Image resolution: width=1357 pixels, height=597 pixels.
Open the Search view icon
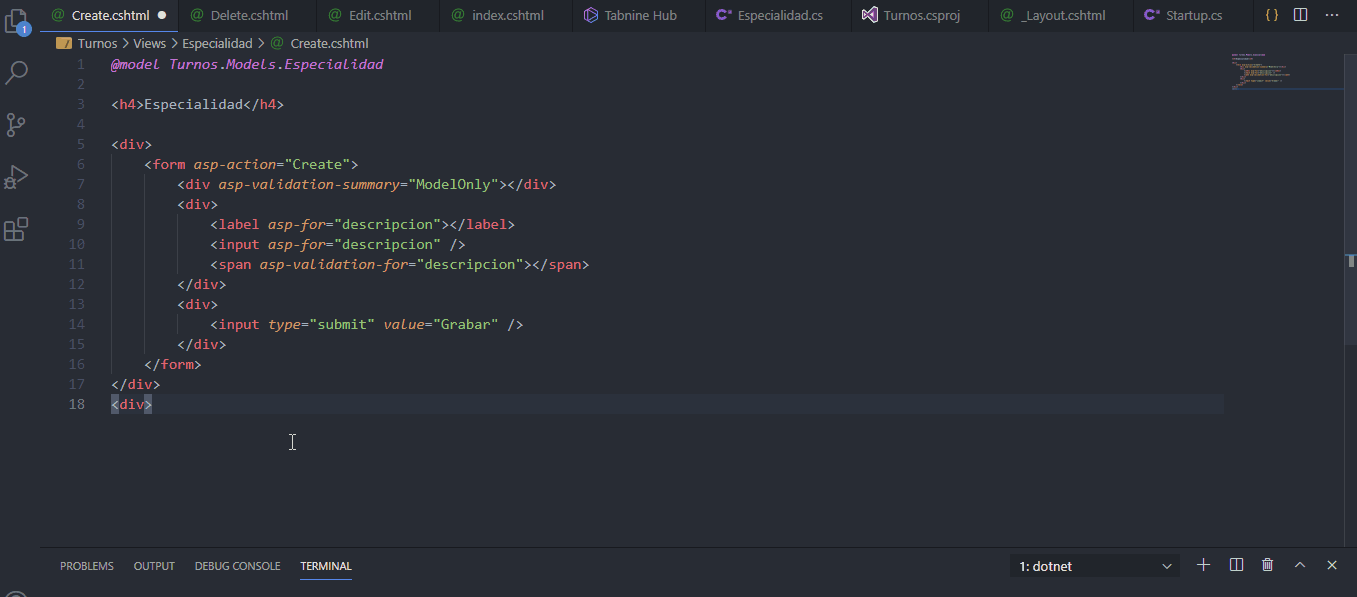tap(16, 73)
